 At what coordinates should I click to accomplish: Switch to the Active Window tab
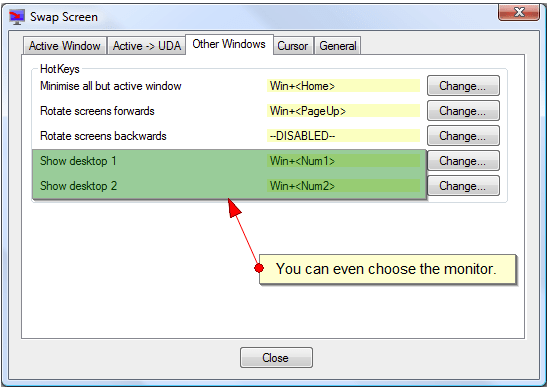[x=65, y=46]
